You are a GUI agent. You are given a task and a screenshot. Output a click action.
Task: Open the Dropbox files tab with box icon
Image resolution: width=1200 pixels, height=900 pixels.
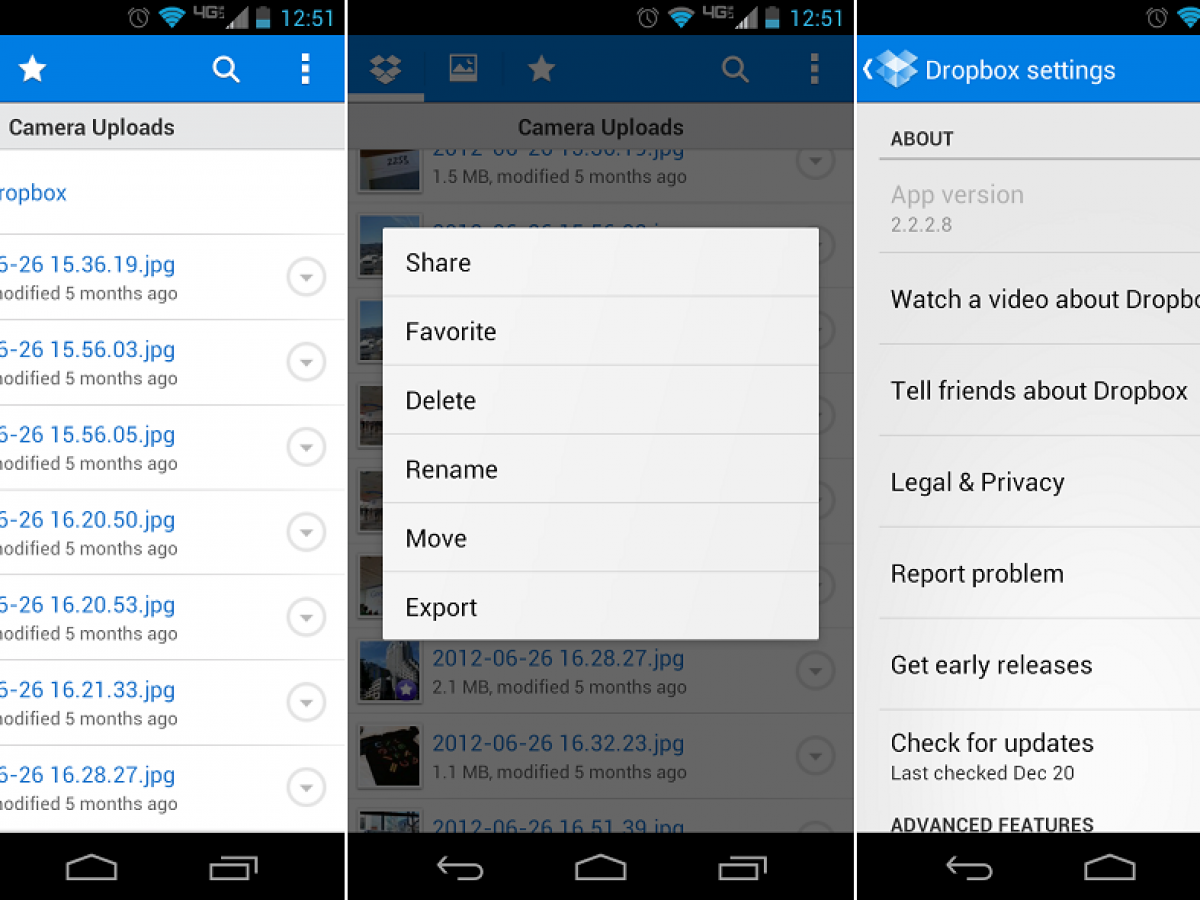pos(385,69)
